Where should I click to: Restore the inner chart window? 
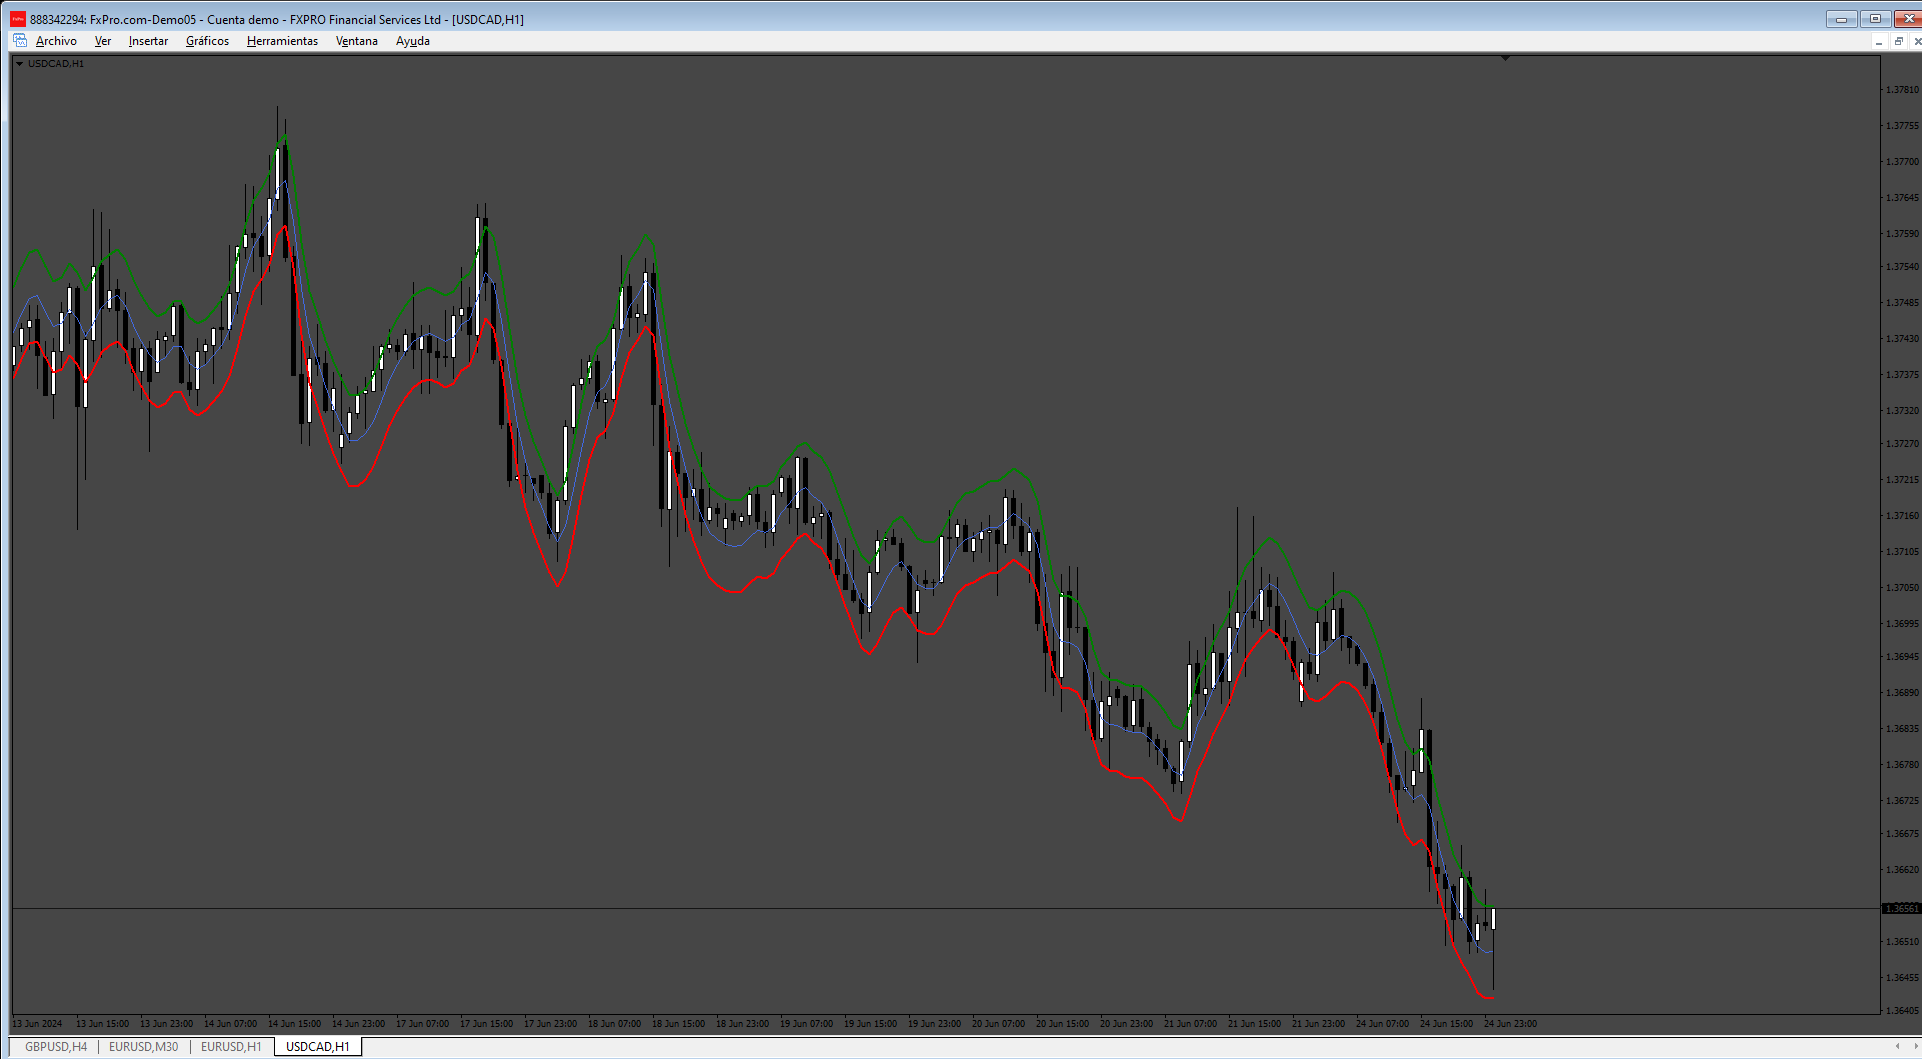(x=1898, y=41)
